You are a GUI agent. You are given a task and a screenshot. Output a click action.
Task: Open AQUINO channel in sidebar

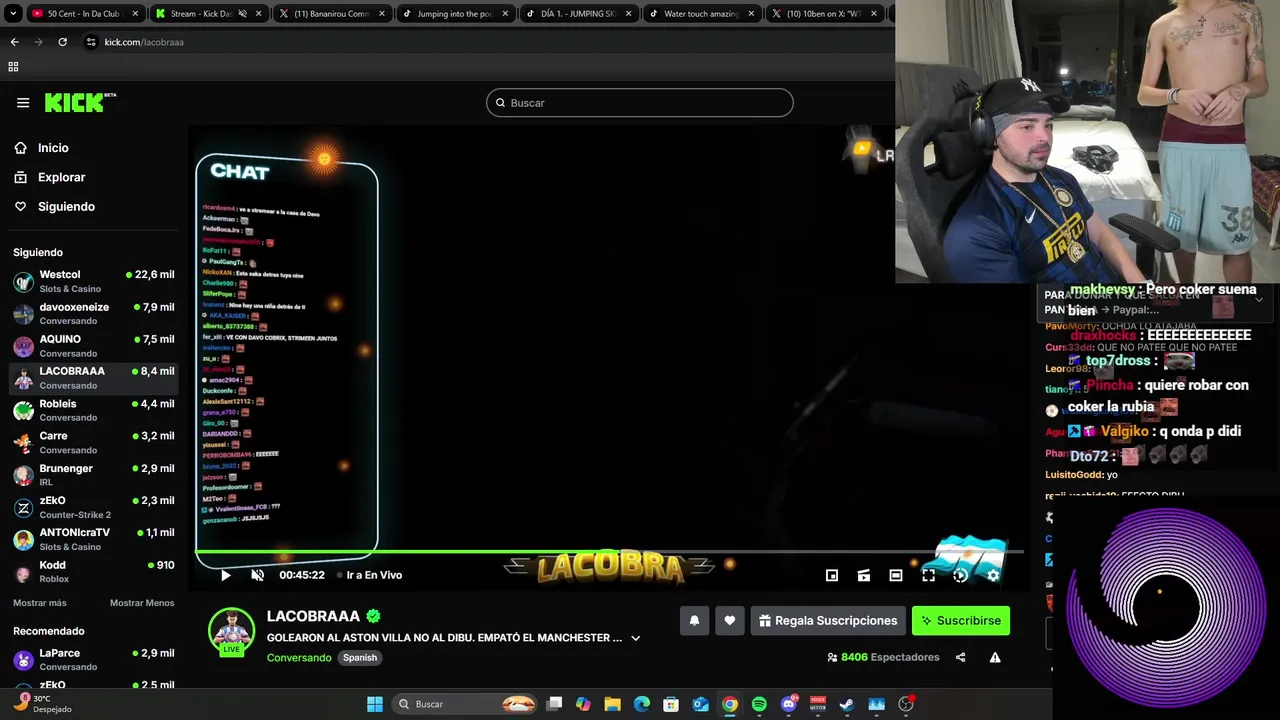click(94, 346)
